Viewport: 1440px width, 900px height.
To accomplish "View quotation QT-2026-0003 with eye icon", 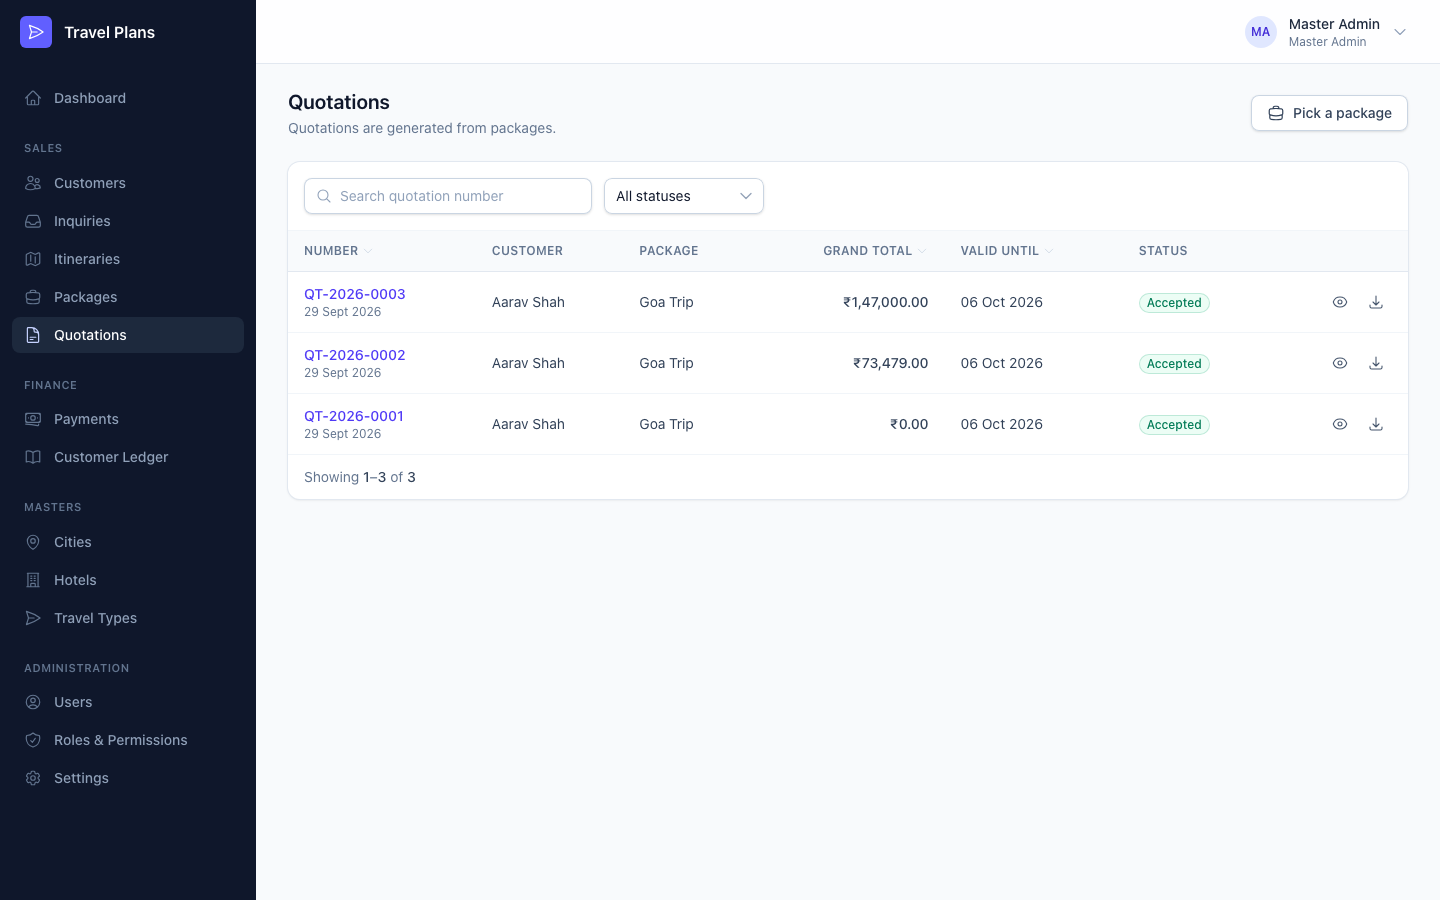I will click(1340, 302).
